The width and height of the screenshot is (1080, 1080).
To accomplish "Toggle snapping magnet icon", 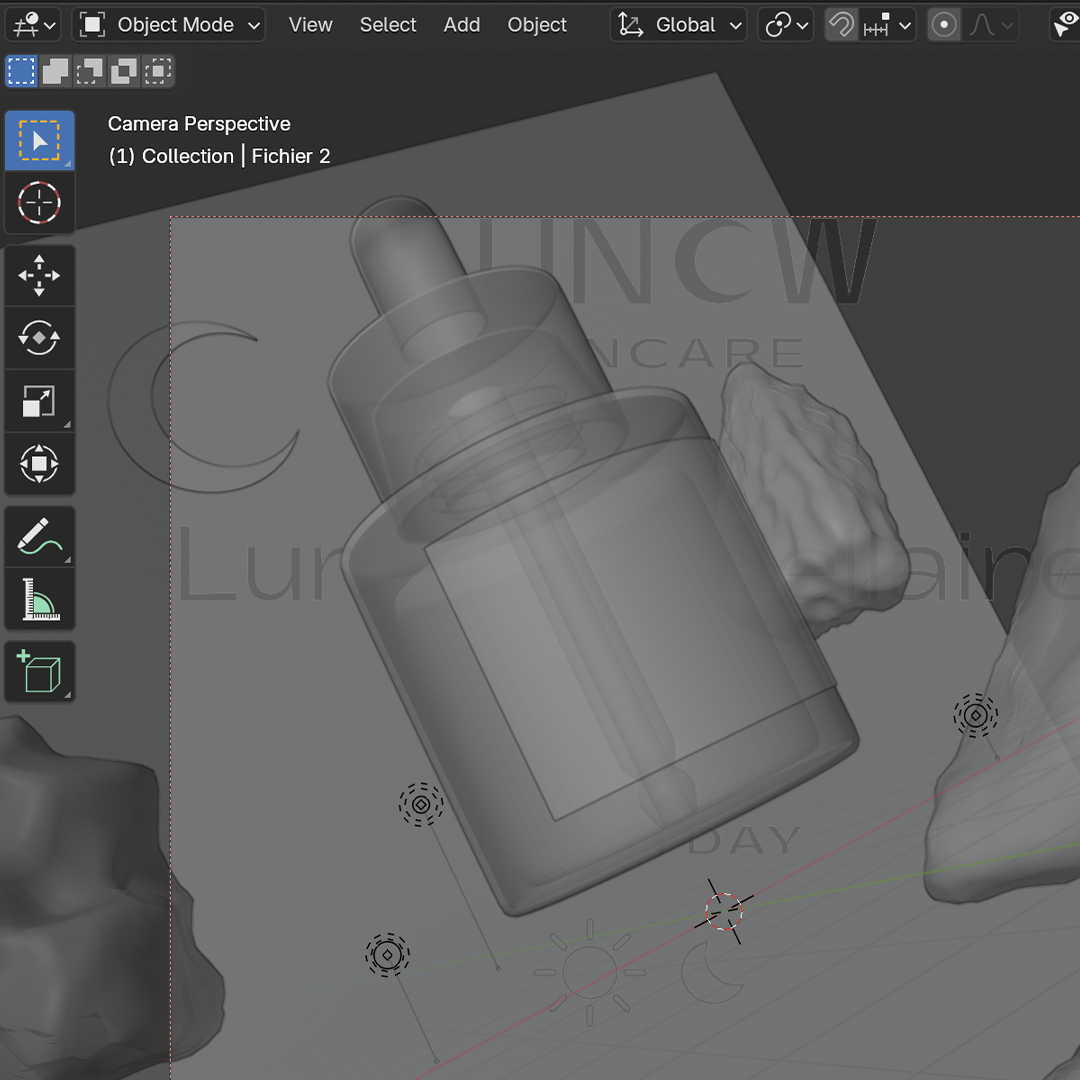I will [842, 25].
